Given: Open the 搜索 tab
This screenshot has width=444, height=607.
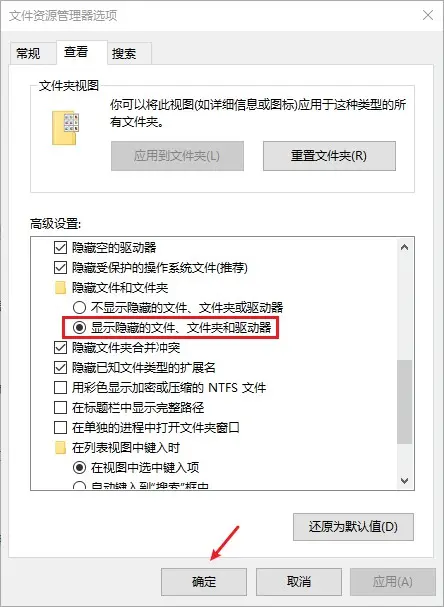Looking at the screenshot, I should 124,53.
